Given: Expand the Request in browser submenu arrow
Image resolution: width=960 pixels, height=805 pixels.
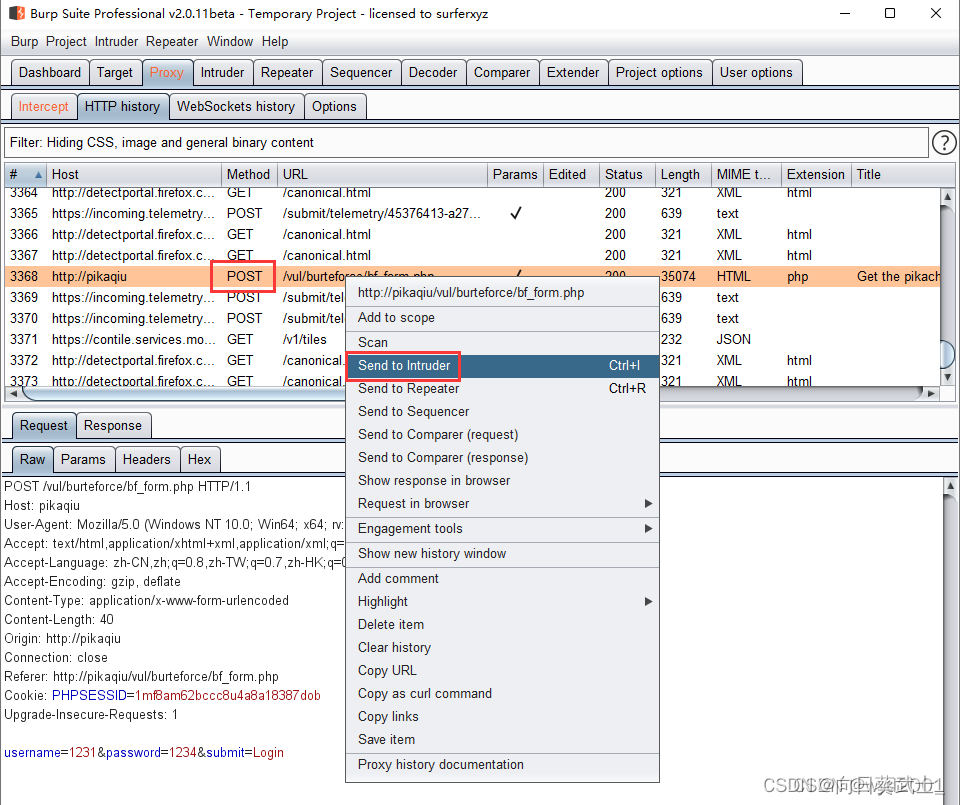Looking at the screenshot, I should (648, 503).
